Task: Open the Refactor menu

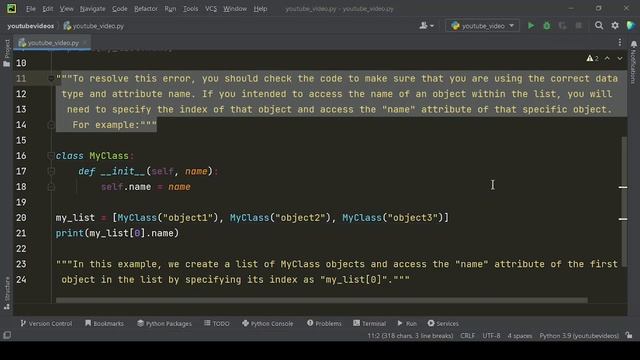Action: pos(146,9)
